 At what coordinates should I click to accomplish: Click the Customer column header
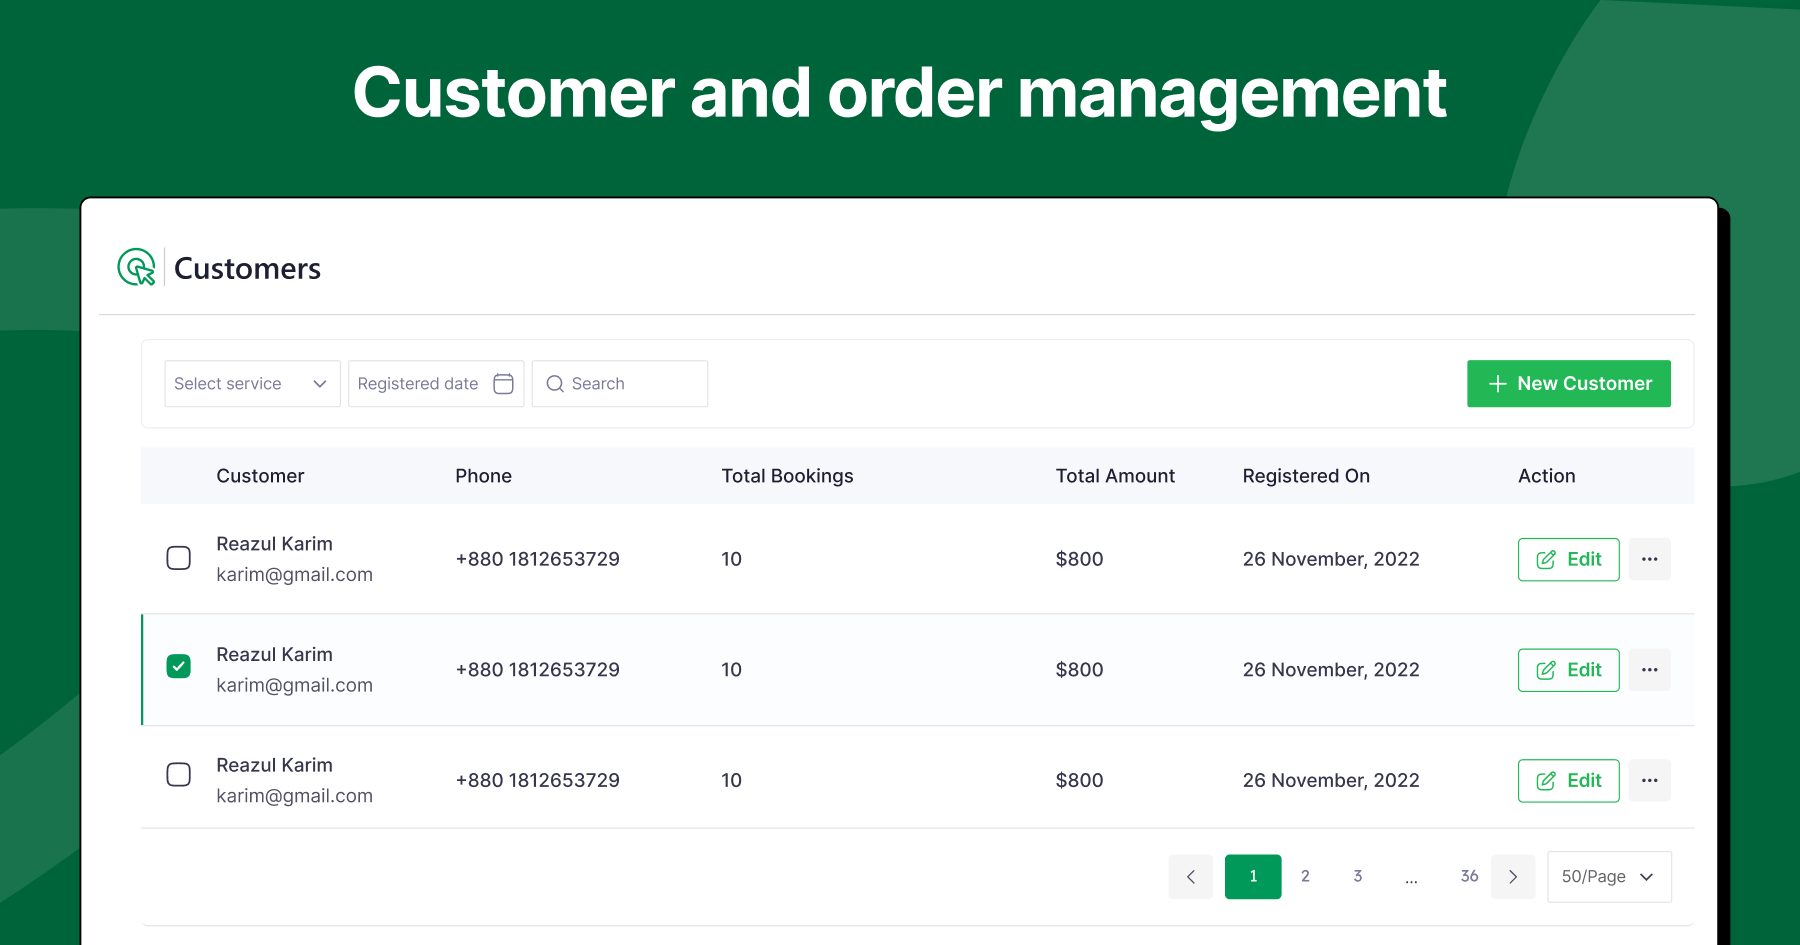(260, 476)
